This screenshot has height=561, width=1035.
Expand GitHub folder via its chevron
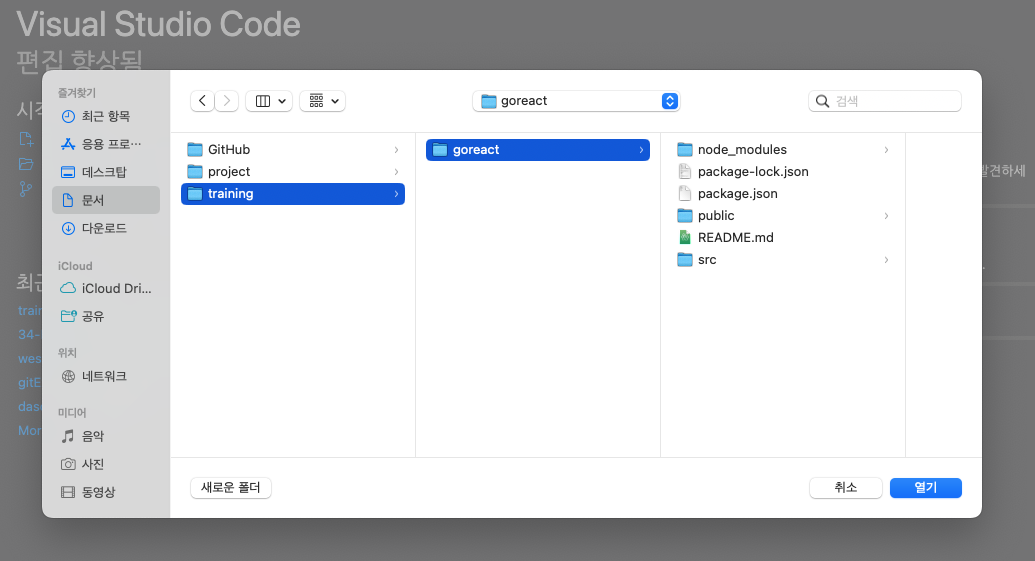coord(396,150)
